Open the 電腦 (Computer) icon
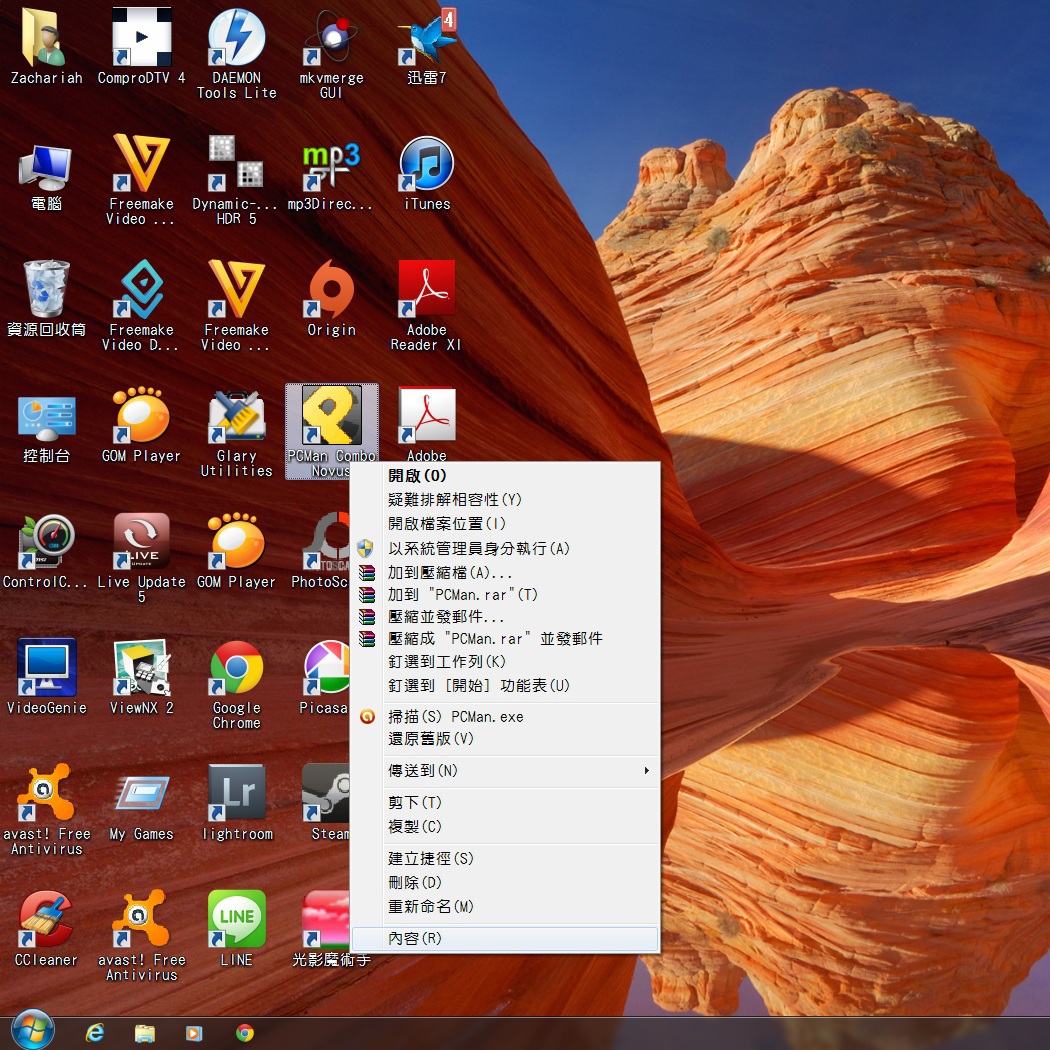Image resolution: width=1050 pixels, height=1050 pixels. pyautogui.click(x=46, y=175)
